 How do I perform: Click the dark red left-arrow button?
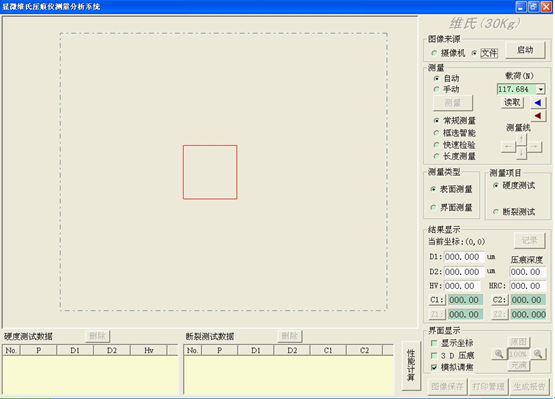pyautogui.click(x=538, y=115)
